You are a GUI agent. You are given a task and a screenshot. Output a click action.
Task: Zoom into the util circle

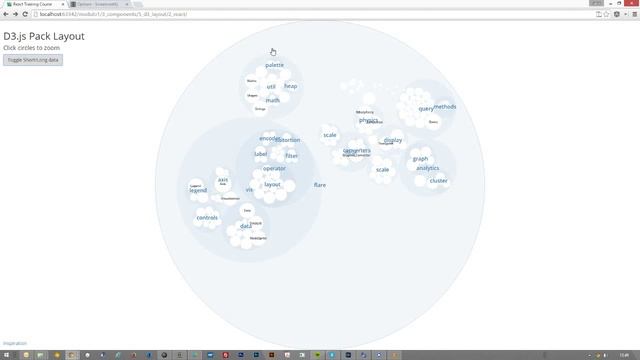pyautogui.click(x=271, y=87)
